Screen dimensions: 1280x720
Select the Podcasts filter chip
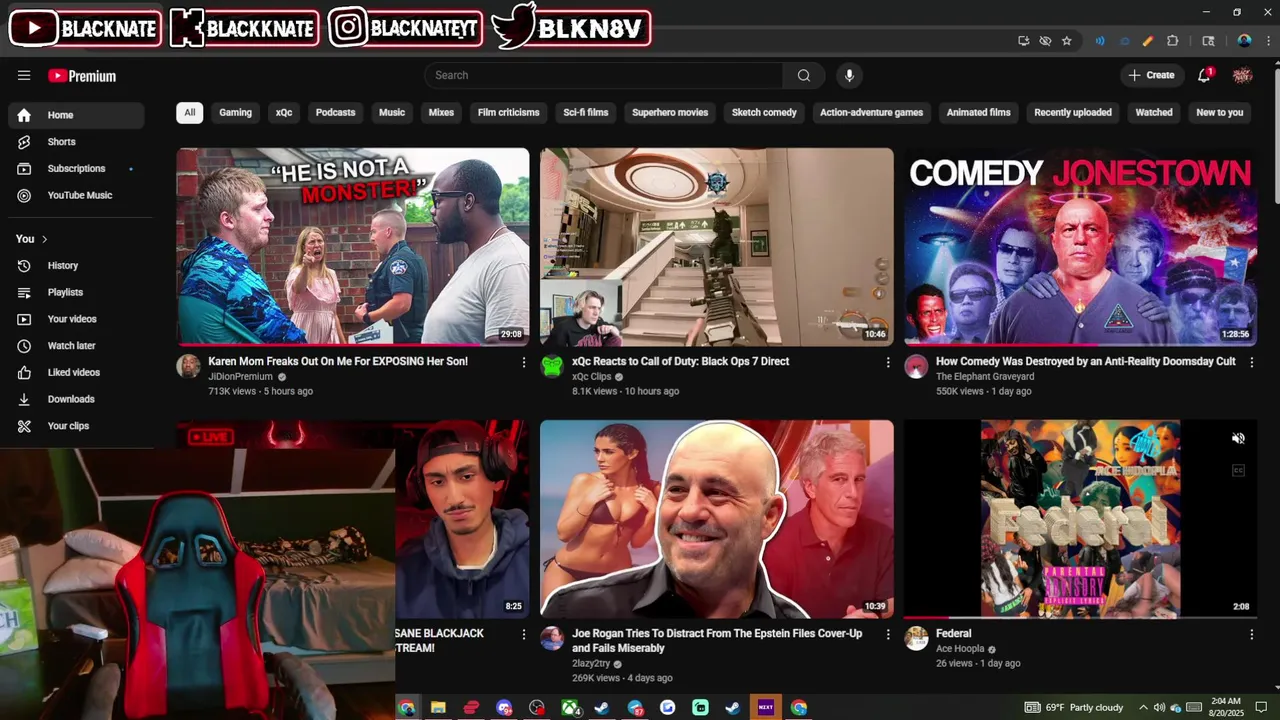click(x=336, y=112)
